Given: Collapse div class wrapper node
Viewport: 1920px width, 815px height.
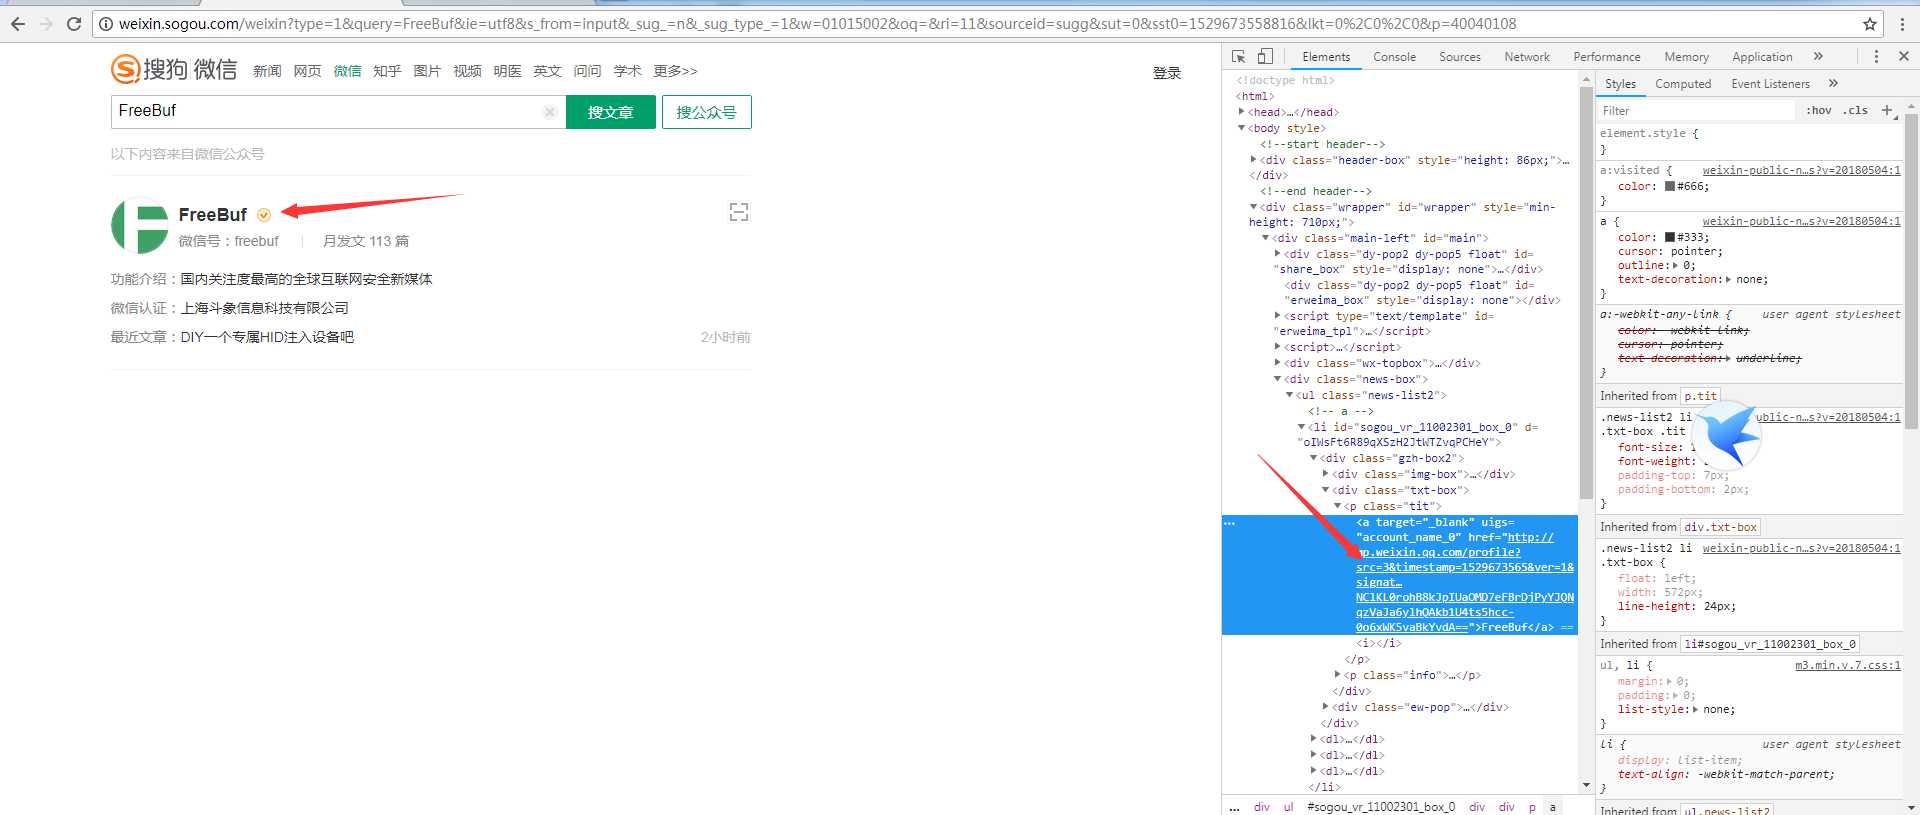Looking at the screenshot, I should point(1254,207).
